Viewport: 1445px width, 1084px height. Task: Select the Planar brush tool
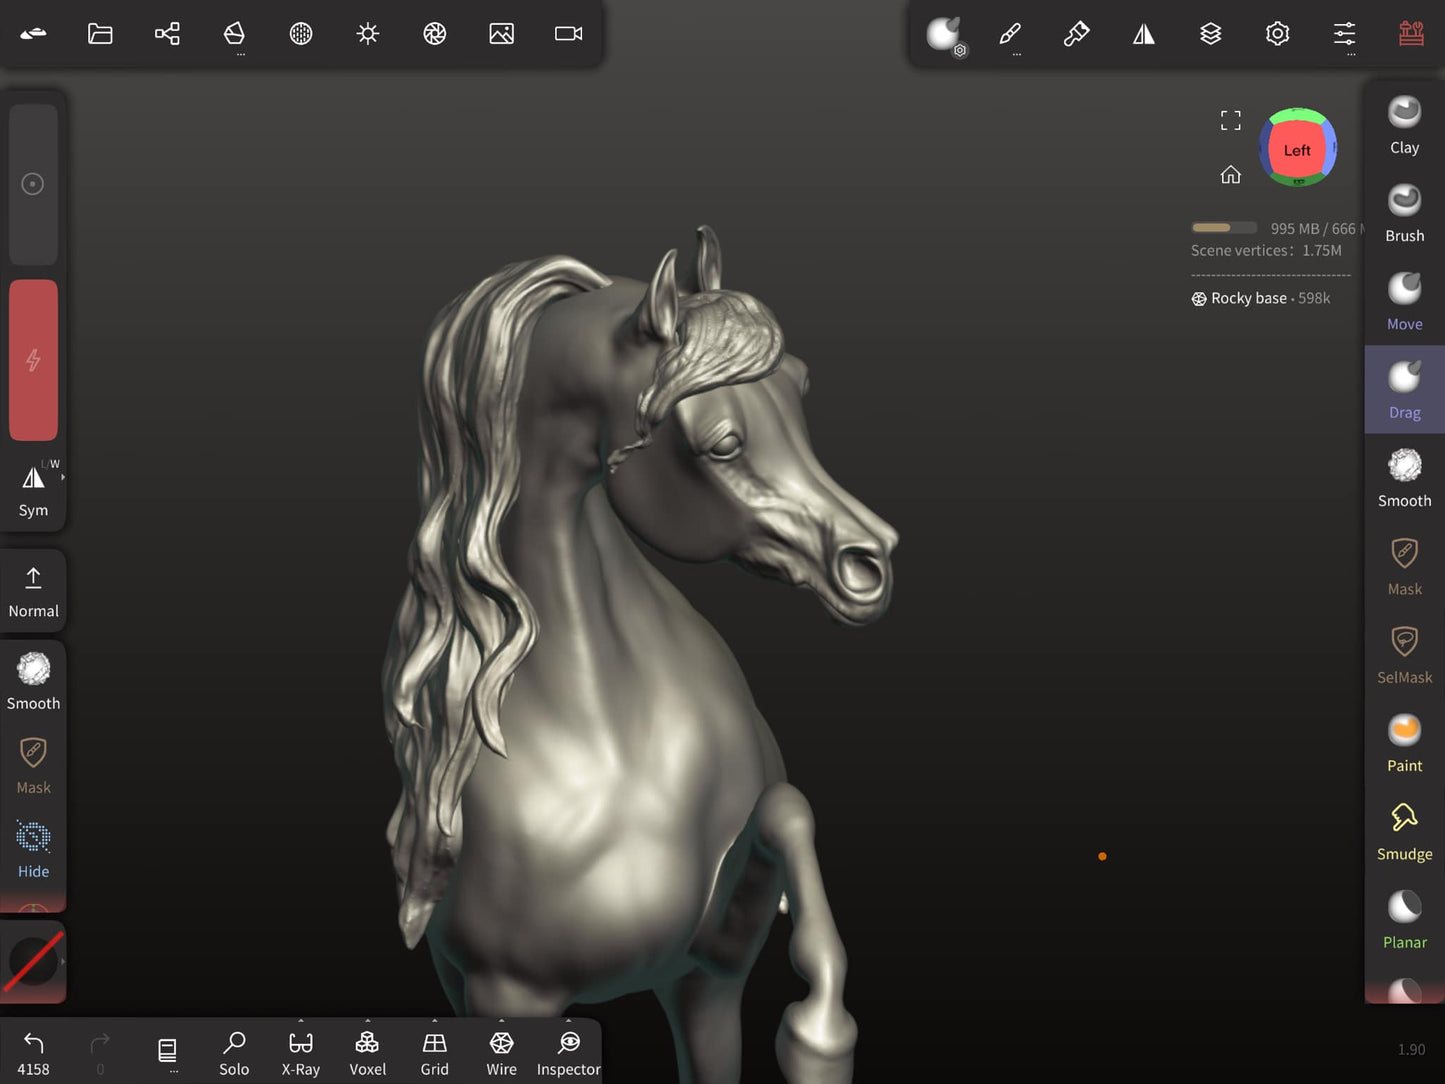tap(1404, 919)
